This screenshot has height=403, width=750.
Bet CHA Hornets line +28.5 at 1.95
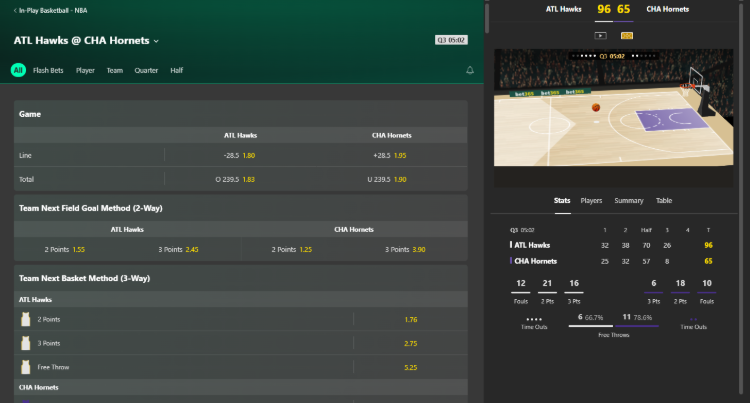tap(390, 155)
